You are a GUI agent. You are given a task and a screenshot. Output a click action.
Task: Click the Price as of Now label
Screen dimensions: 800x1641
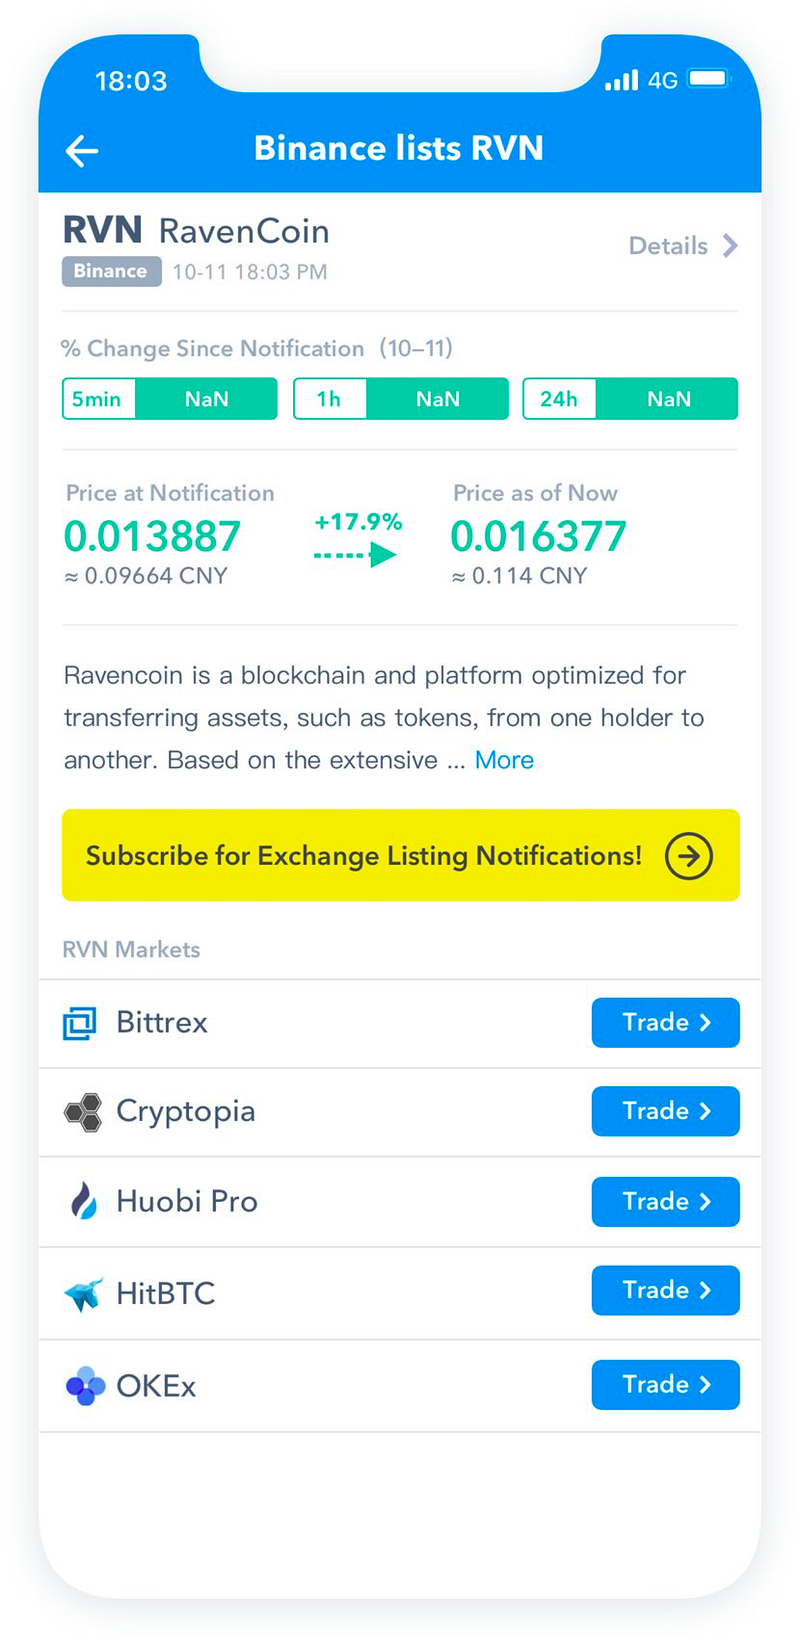535,493
